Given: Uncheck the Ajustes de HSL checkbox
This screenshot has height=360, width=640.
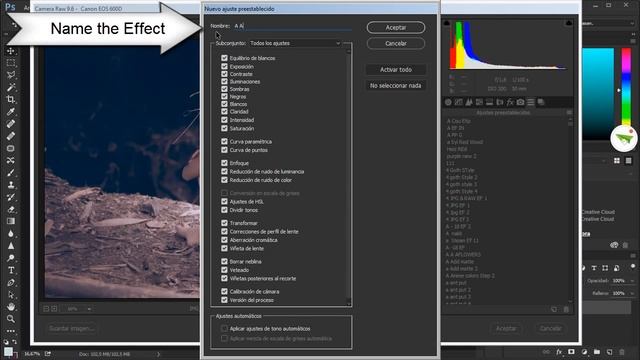Looking at the screenshot, I should (224, 201).
